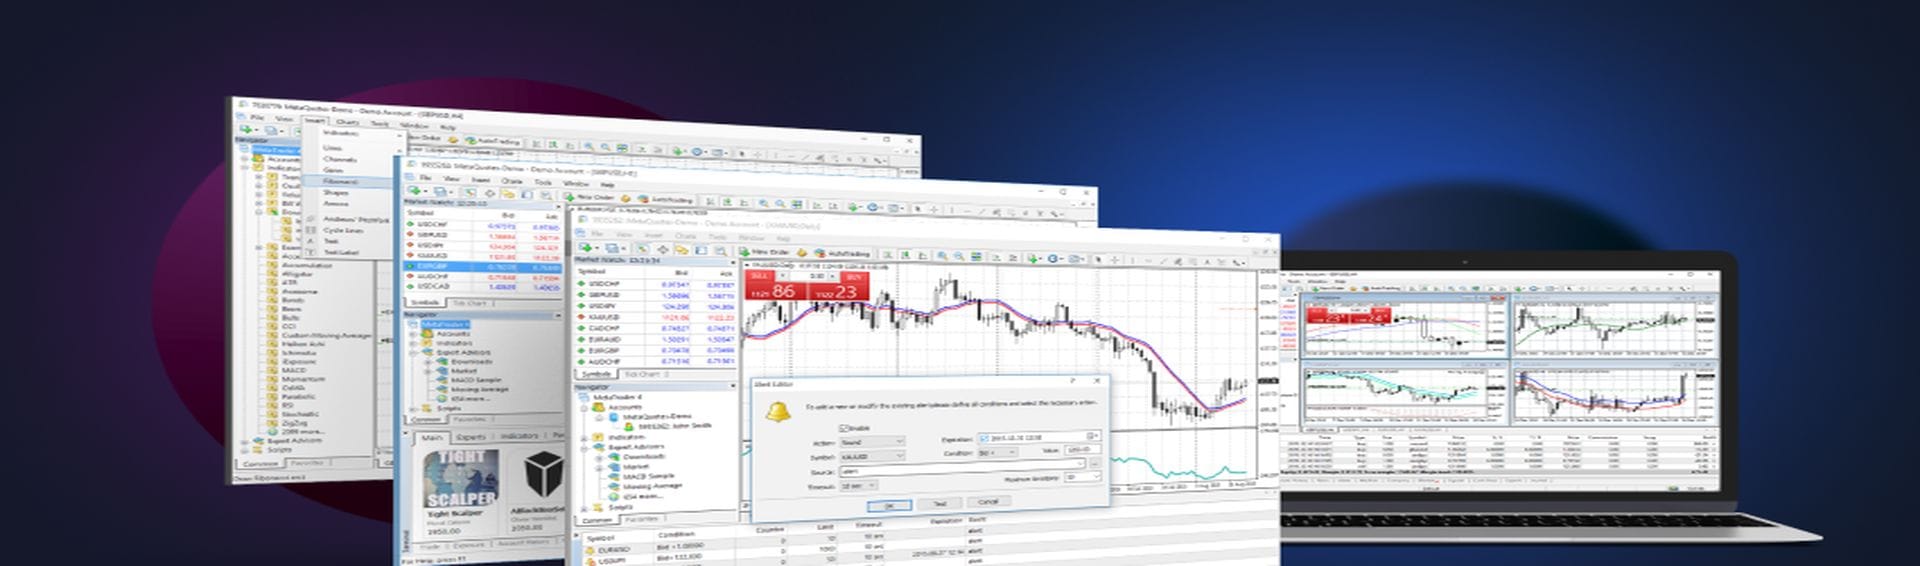Click the Test button in Alert Editor
Viewport: 1920px width, 566px height.
(x=938, y=504)
